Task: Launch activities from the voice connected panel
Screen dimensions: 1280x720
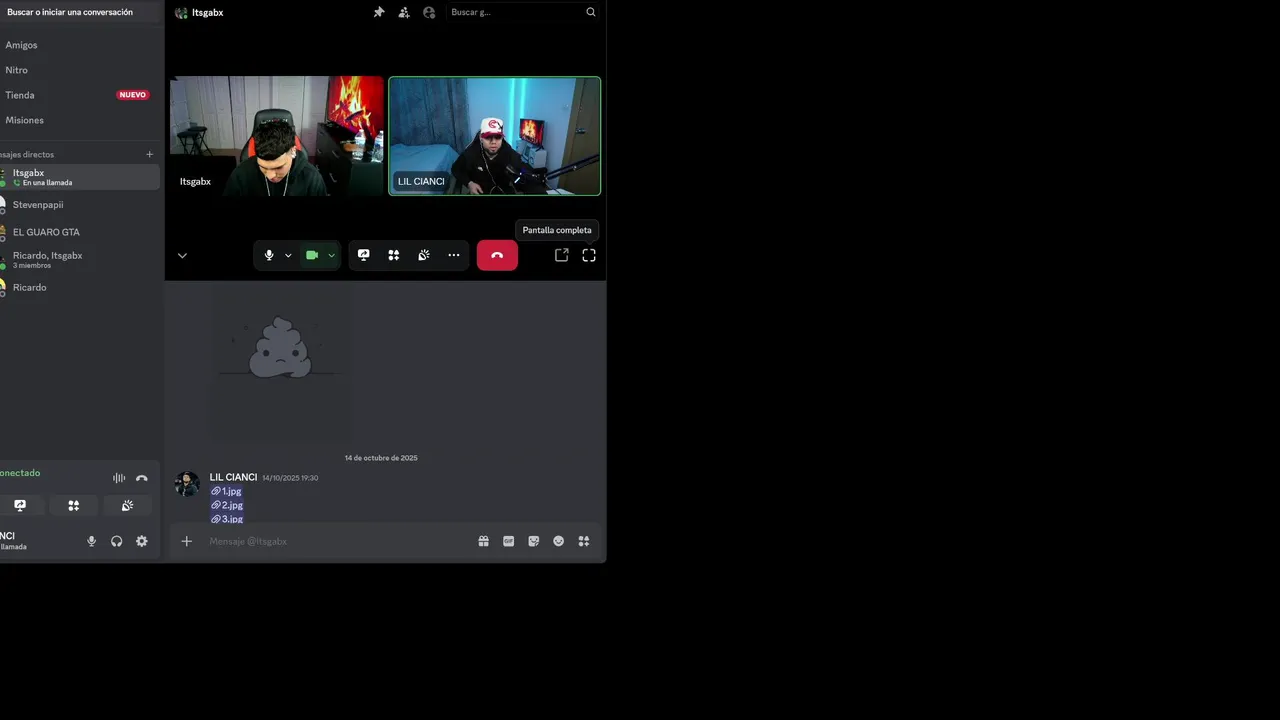Action: [74, 506]
